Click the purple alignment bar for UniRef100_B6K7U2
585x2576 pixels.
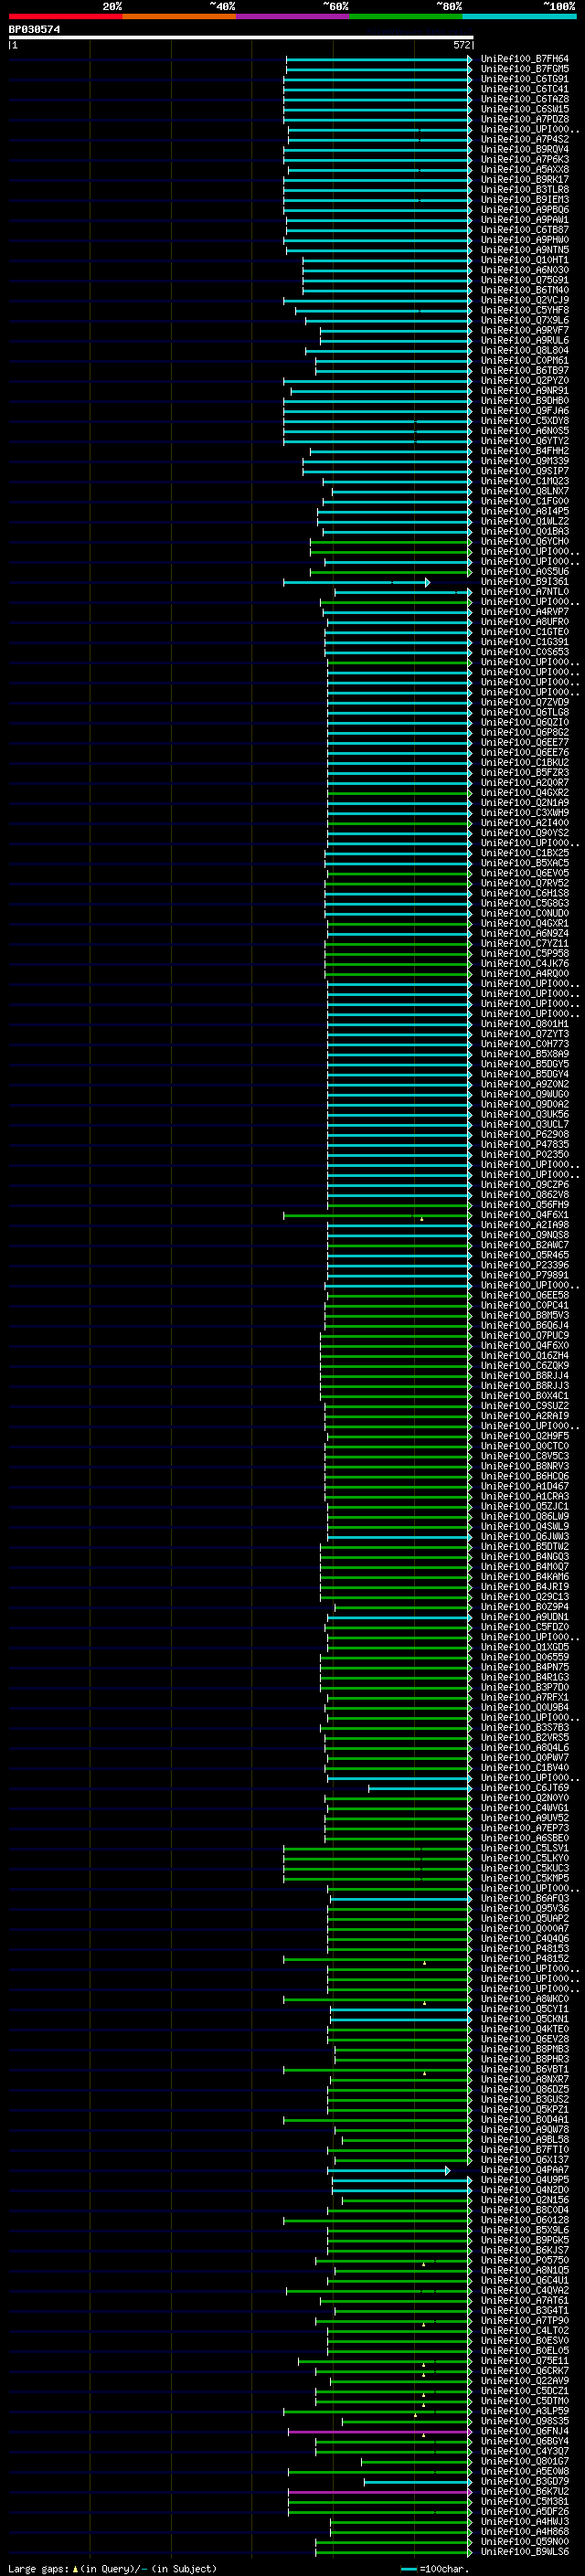pyautogui.click(x=380, y=2492)
